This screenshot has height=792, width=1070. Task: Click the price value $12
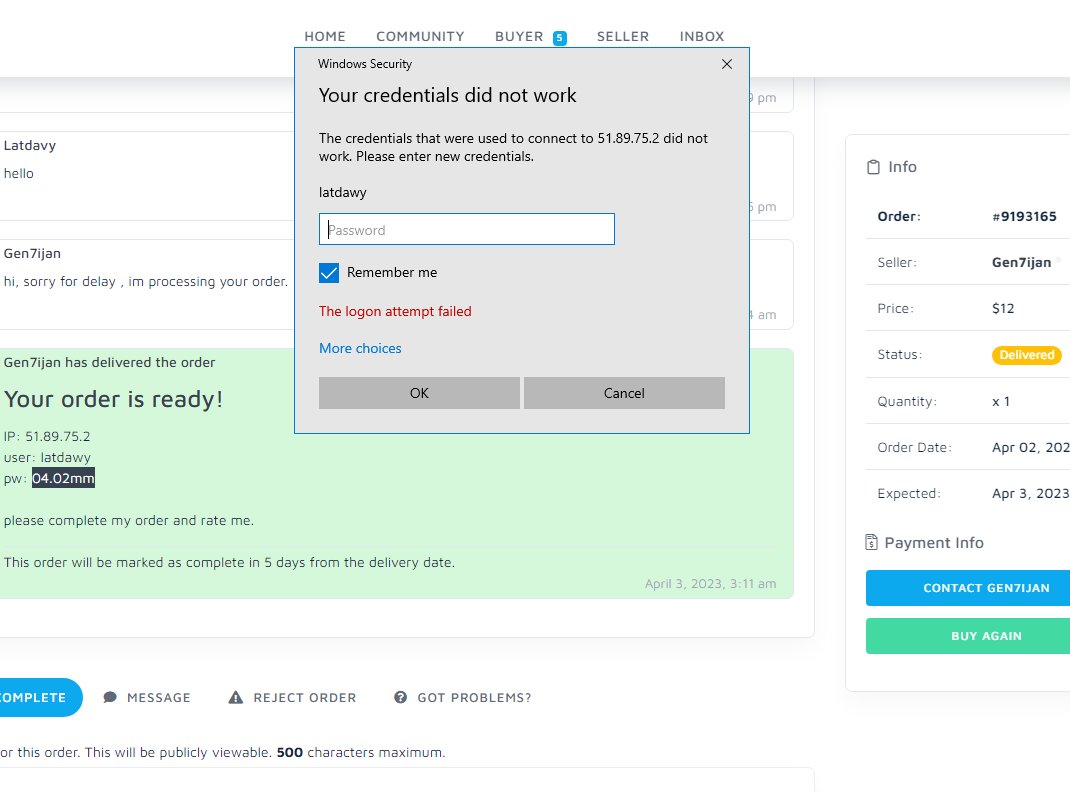pyautogui.click(x=1003, y=308)
